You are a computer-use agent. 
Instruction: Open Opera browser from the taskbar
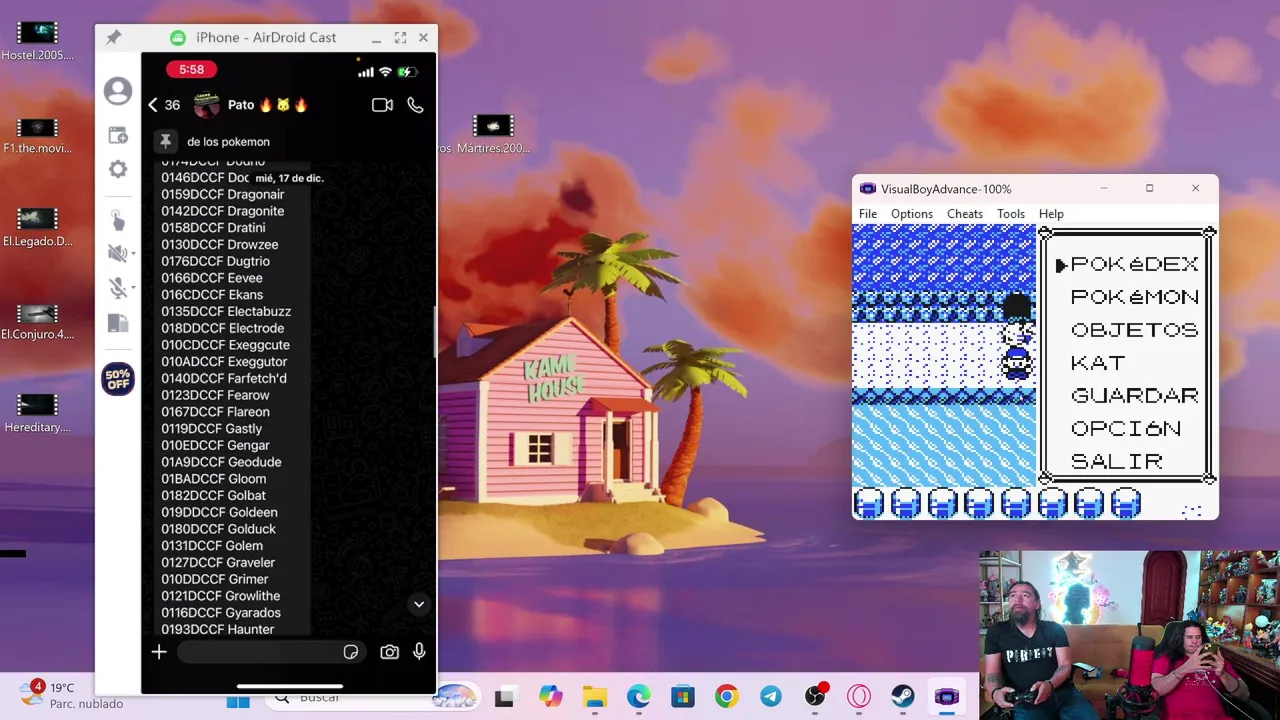(859, 697)
